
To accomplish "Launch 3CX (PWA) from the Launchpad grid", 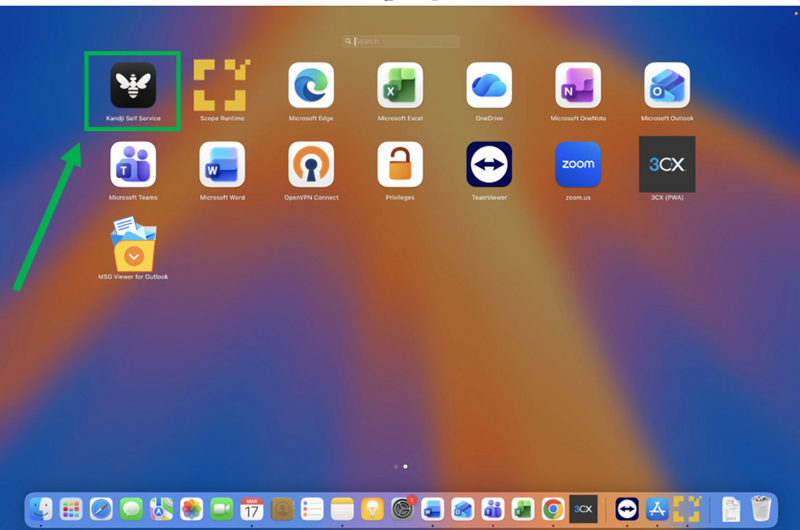I will (x=667, y=164).
